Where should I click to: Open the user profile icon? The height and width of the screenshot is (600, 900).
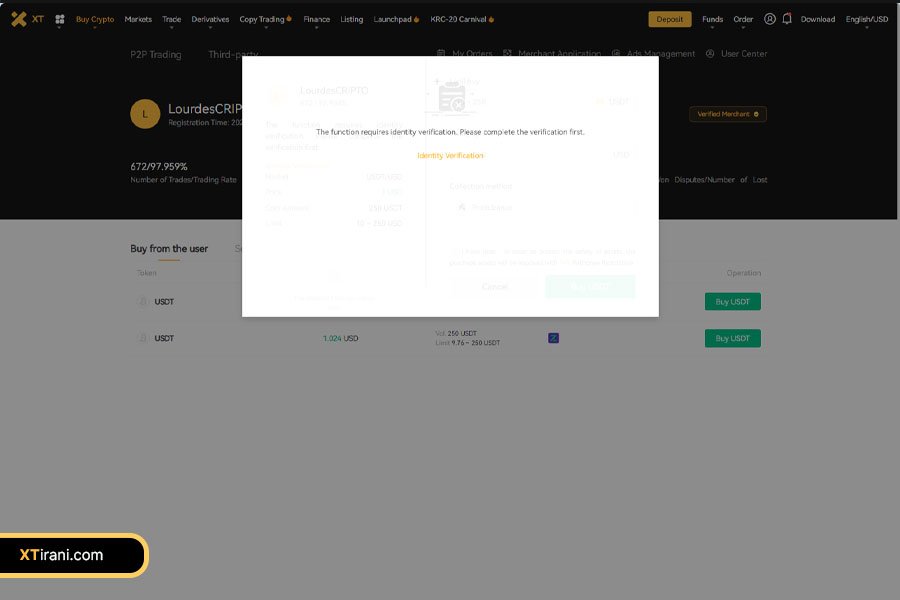click(769, 19)
